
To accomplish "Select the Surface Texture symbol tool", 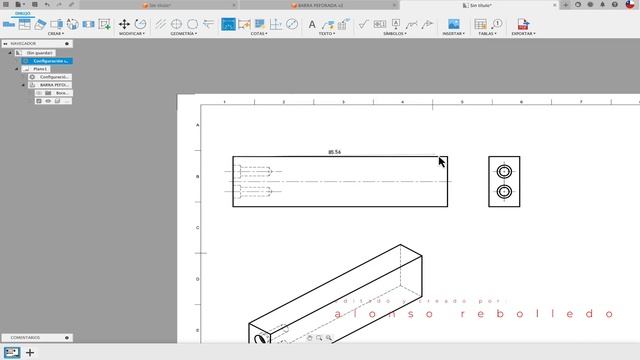I will [x=363, y=24].
